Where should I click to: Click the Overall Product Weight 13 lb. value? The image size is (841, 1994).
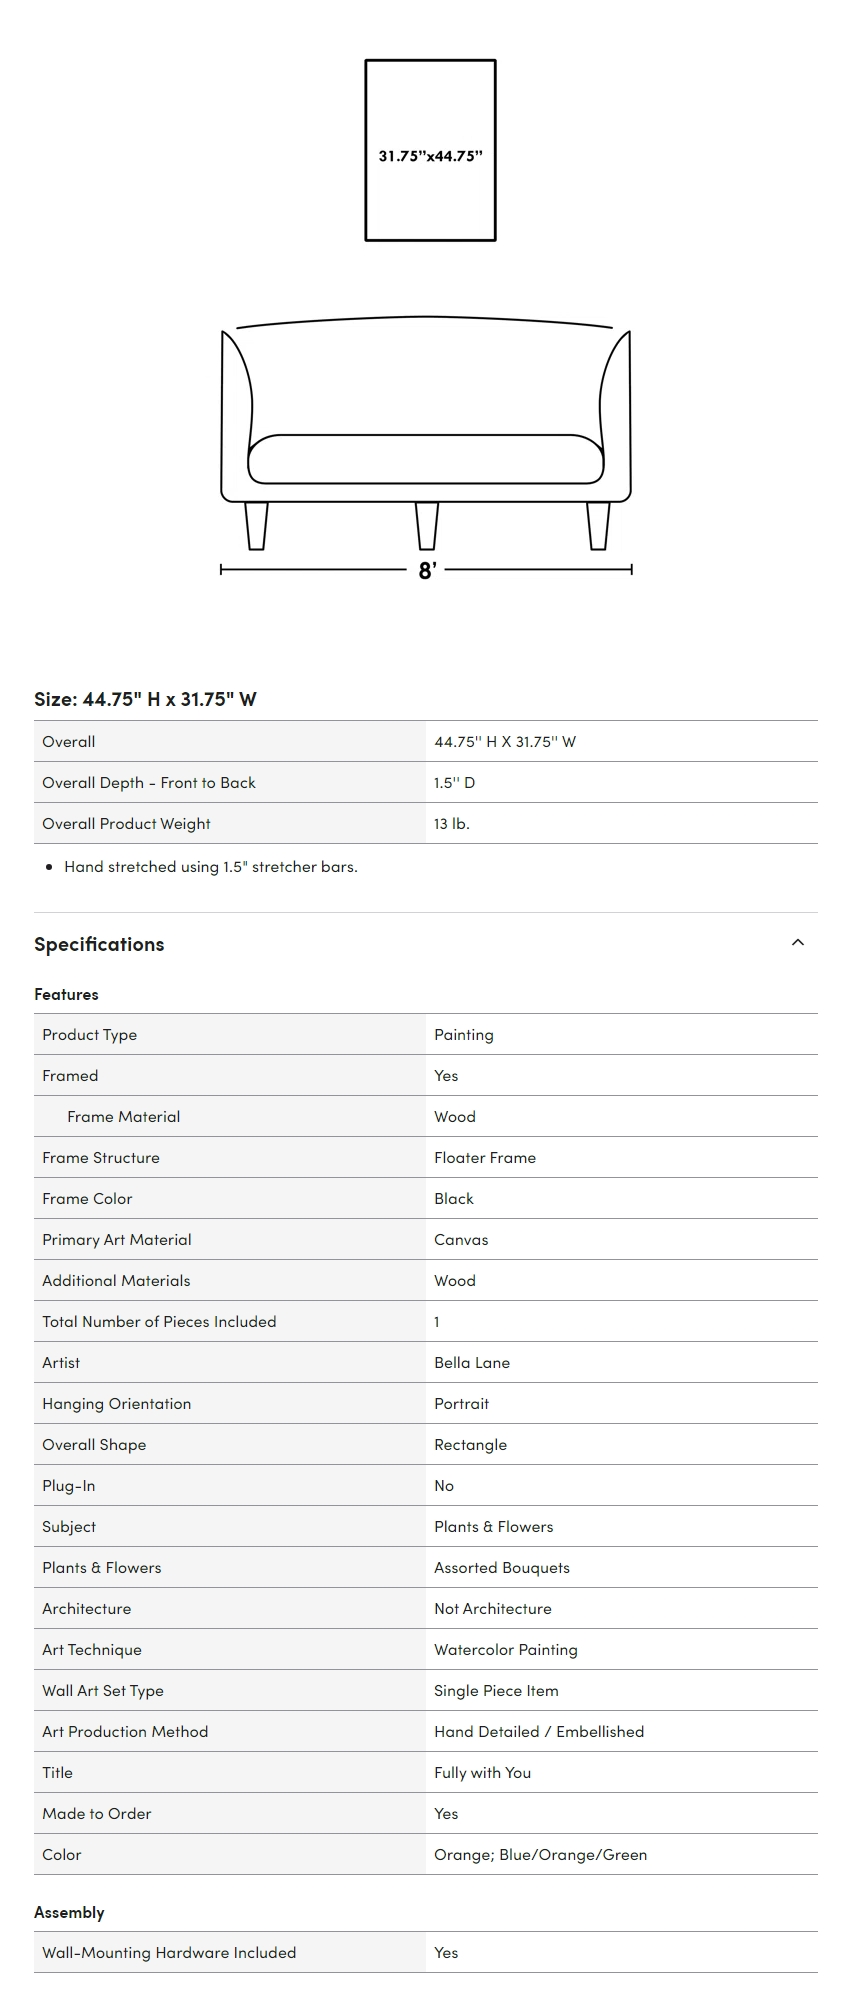[x=452, y=824]
